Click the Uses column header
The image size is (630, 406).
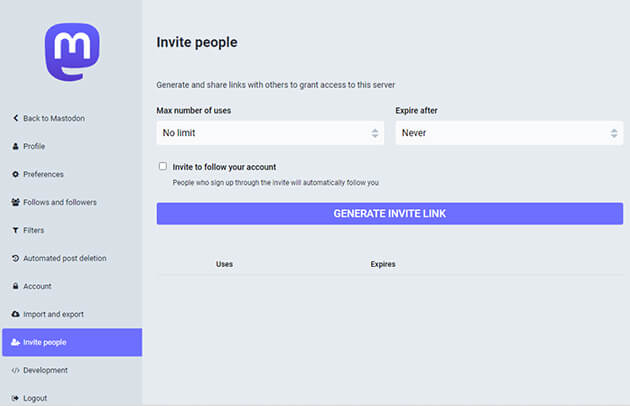coord(224,264)
